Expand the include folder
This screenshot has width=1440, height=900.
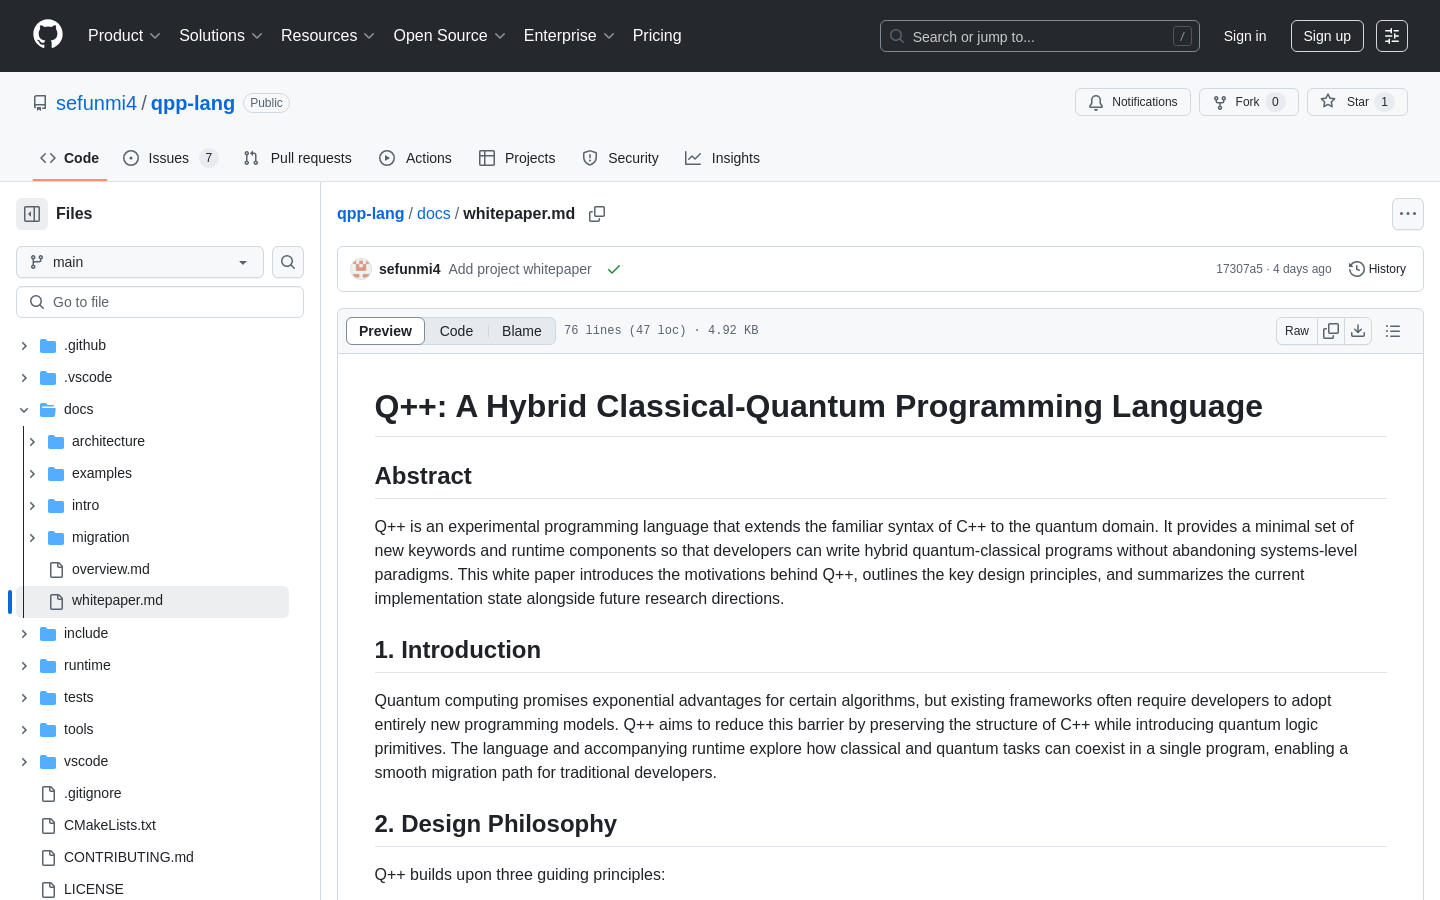[24, 634]
